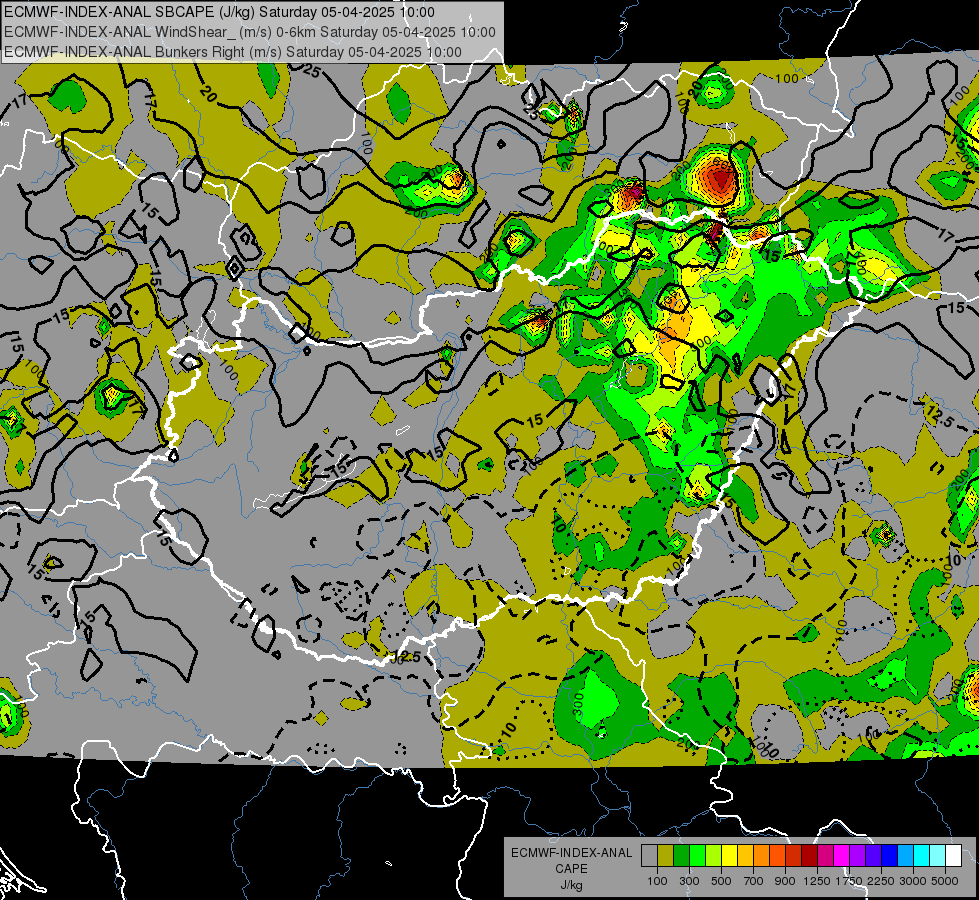
Task: Click the white legend swatch
Action: coord(953,856)
